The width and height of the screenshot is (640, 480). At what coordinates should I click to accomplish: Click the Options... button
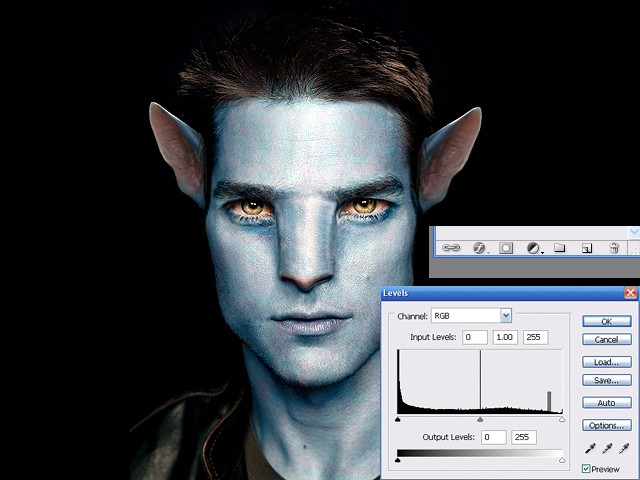coord(607,425)
